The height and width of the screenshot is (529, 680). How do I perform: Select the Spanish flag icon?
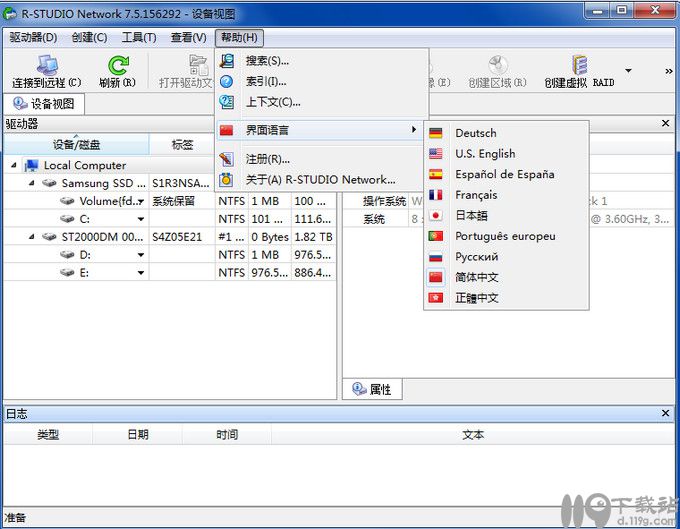[436, 174]
